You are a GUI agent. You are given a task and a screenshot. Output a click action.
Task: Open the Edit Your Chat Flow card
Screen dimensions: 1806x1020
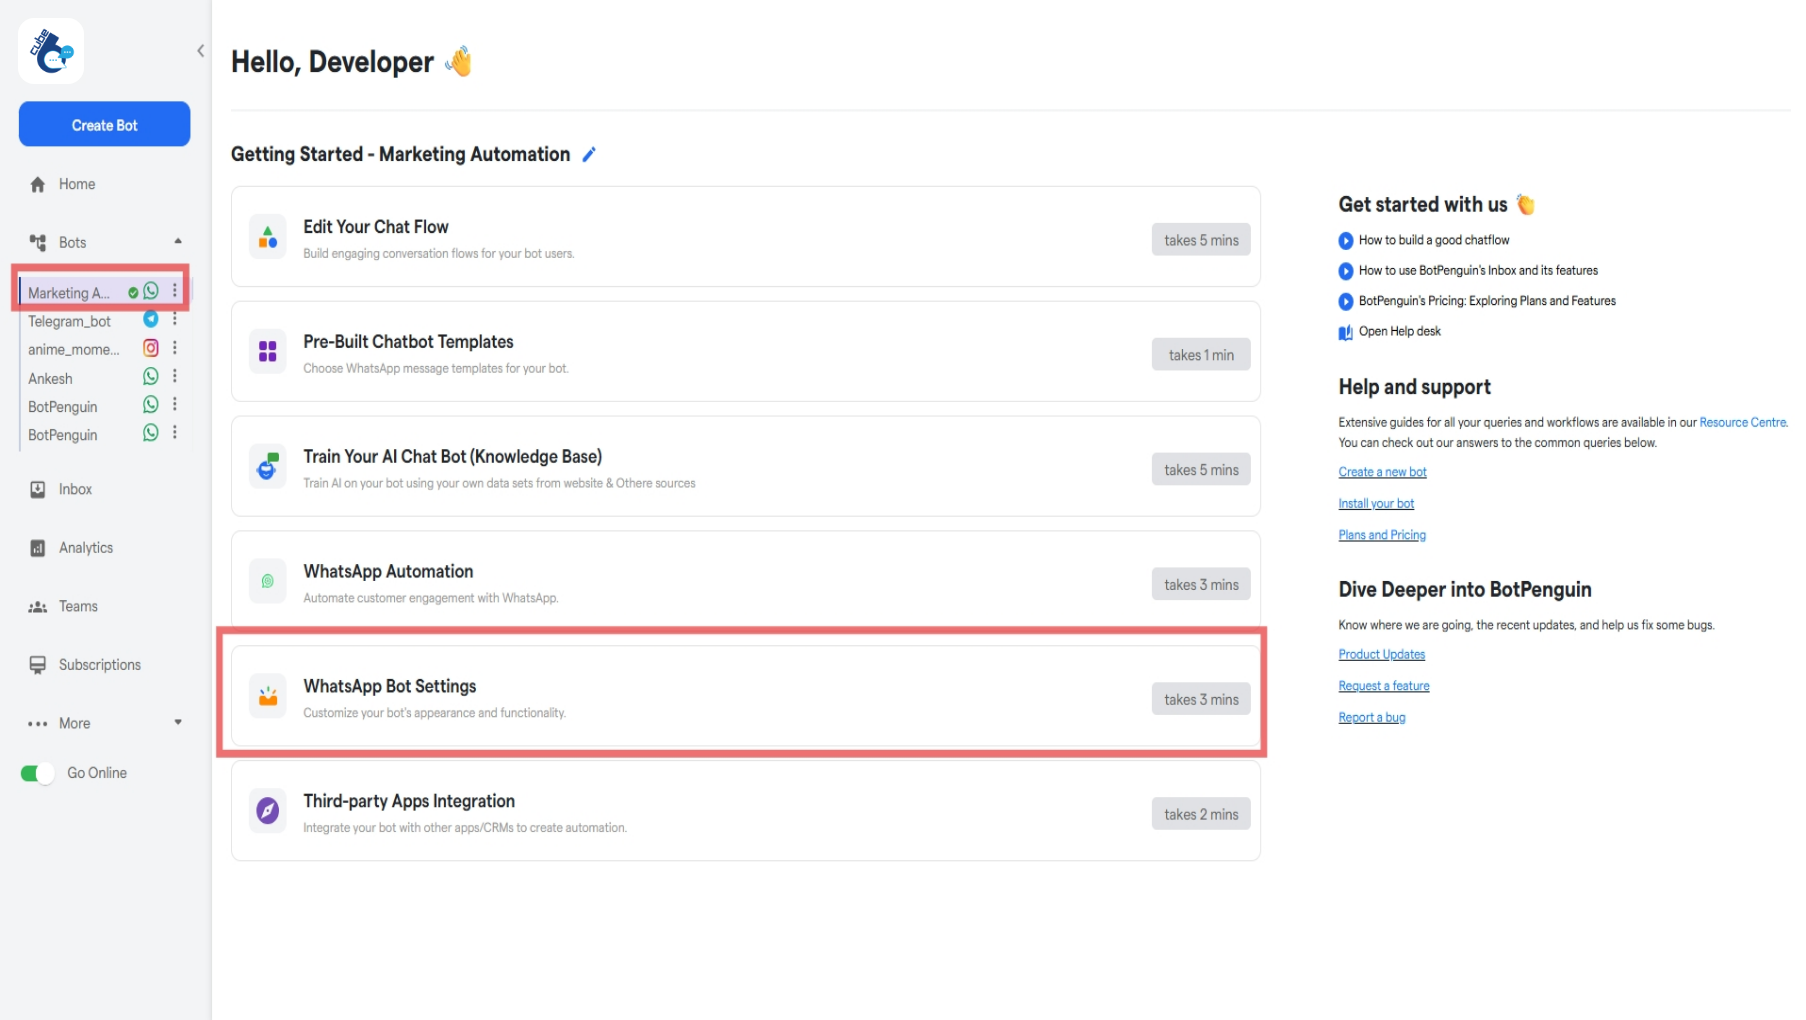[x=745, y=237]
